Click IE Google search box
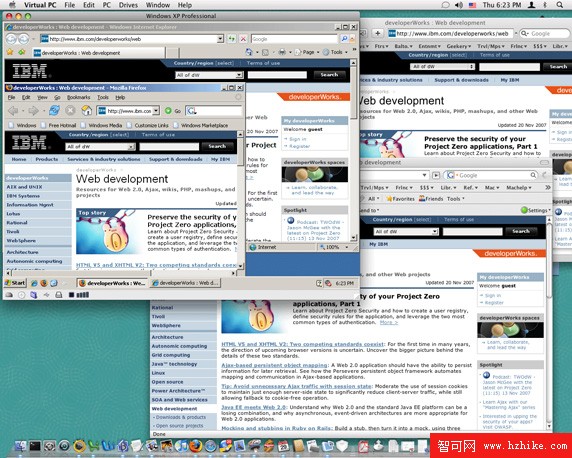Screen dimensions: 572x458 pos(294,39)
